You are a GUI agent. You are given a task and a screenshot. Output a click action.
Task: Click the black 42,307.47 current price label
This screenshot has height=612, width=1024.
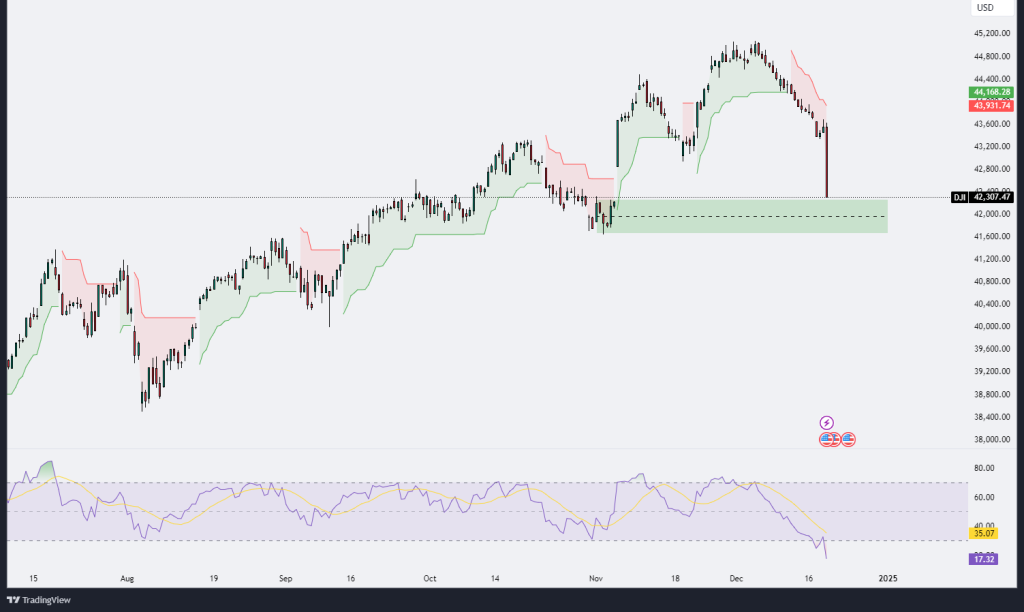[x=991, y=197]
